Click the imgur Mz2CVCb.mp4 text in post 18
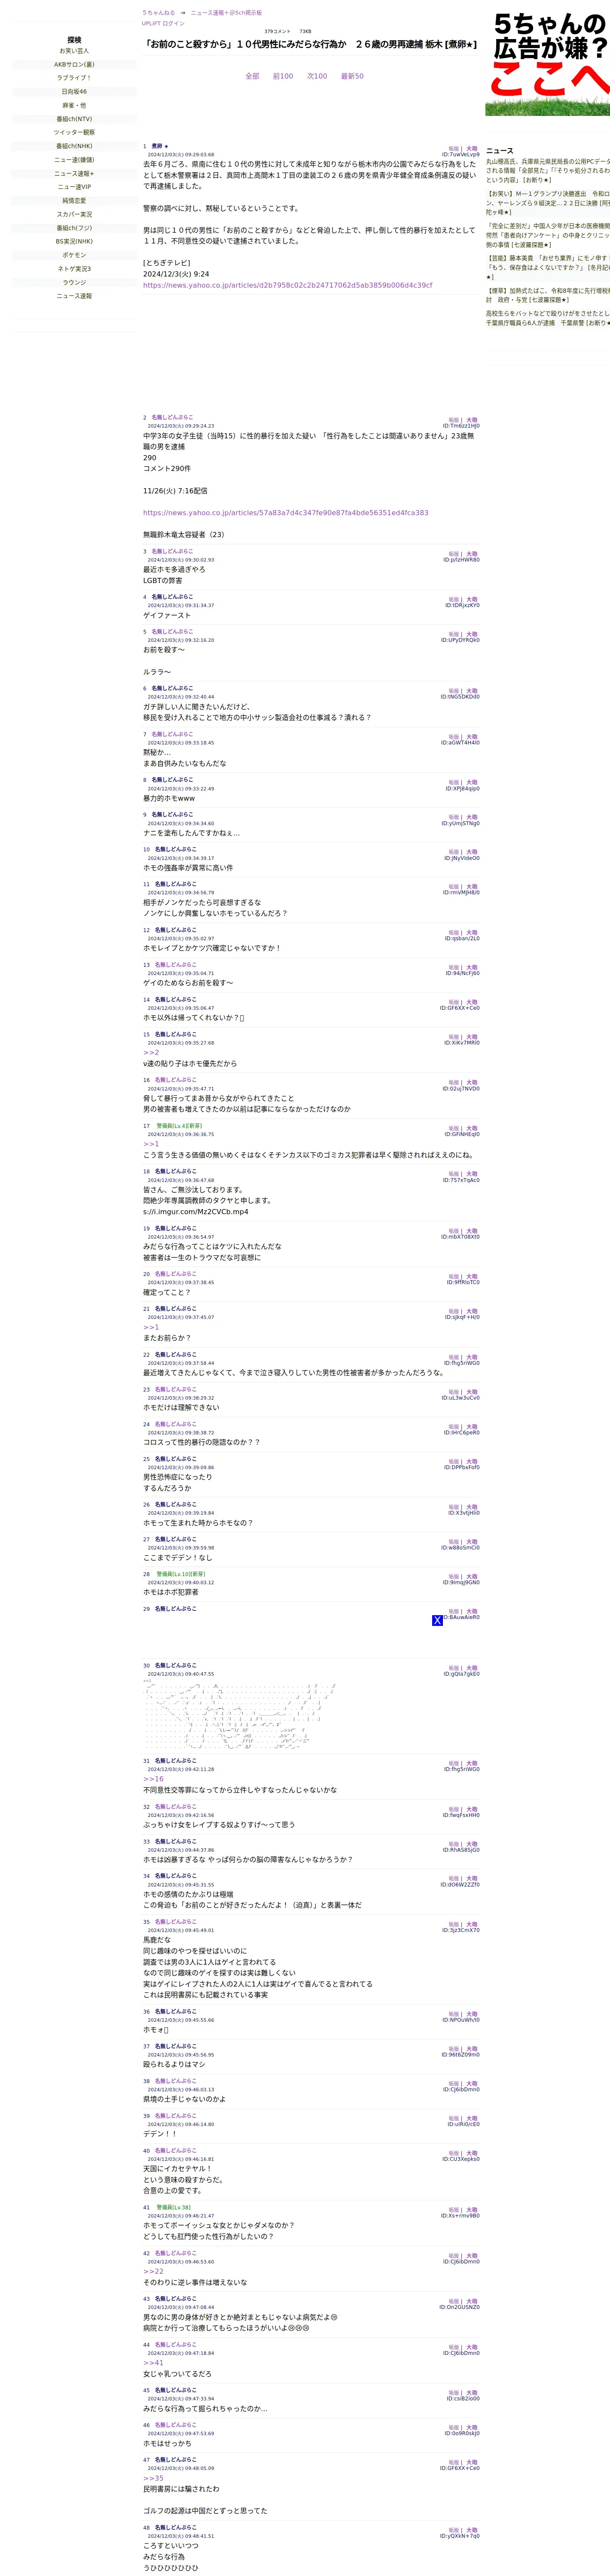This screenshot has width=610, height=2576. 196,1211
